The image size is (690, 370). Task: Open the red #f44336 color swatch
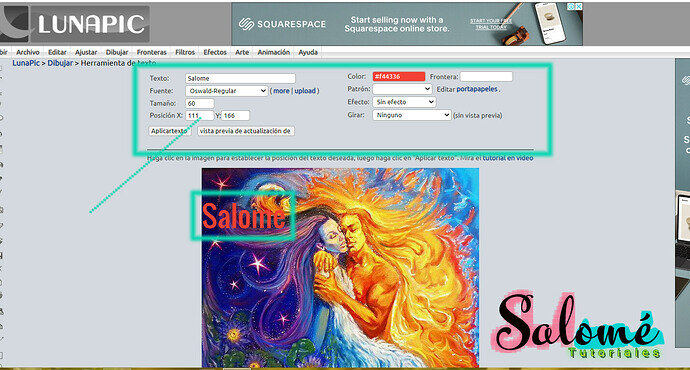pyautogui.click(x=399, y=77)
